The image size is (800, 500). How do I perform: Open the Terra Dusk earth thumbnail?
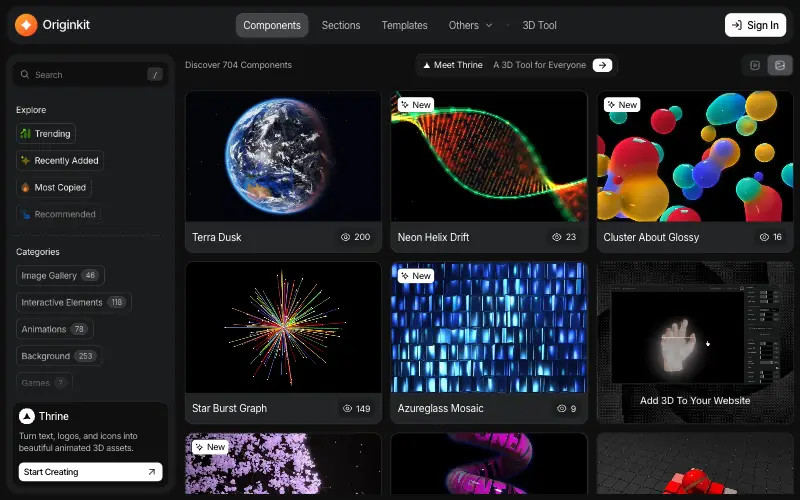[283, 156]
